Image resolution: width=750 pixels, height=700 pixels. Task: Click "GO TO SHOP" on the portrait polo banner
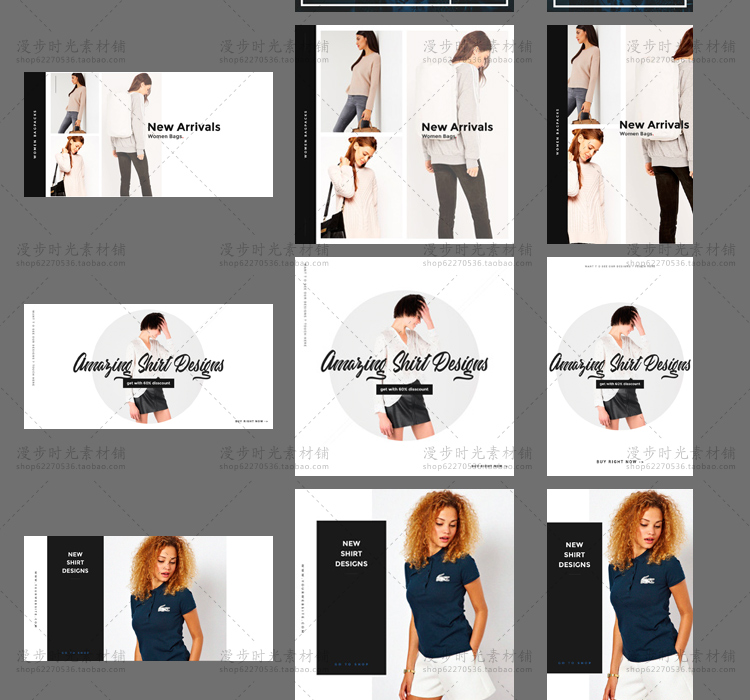(x=573, y=663)
